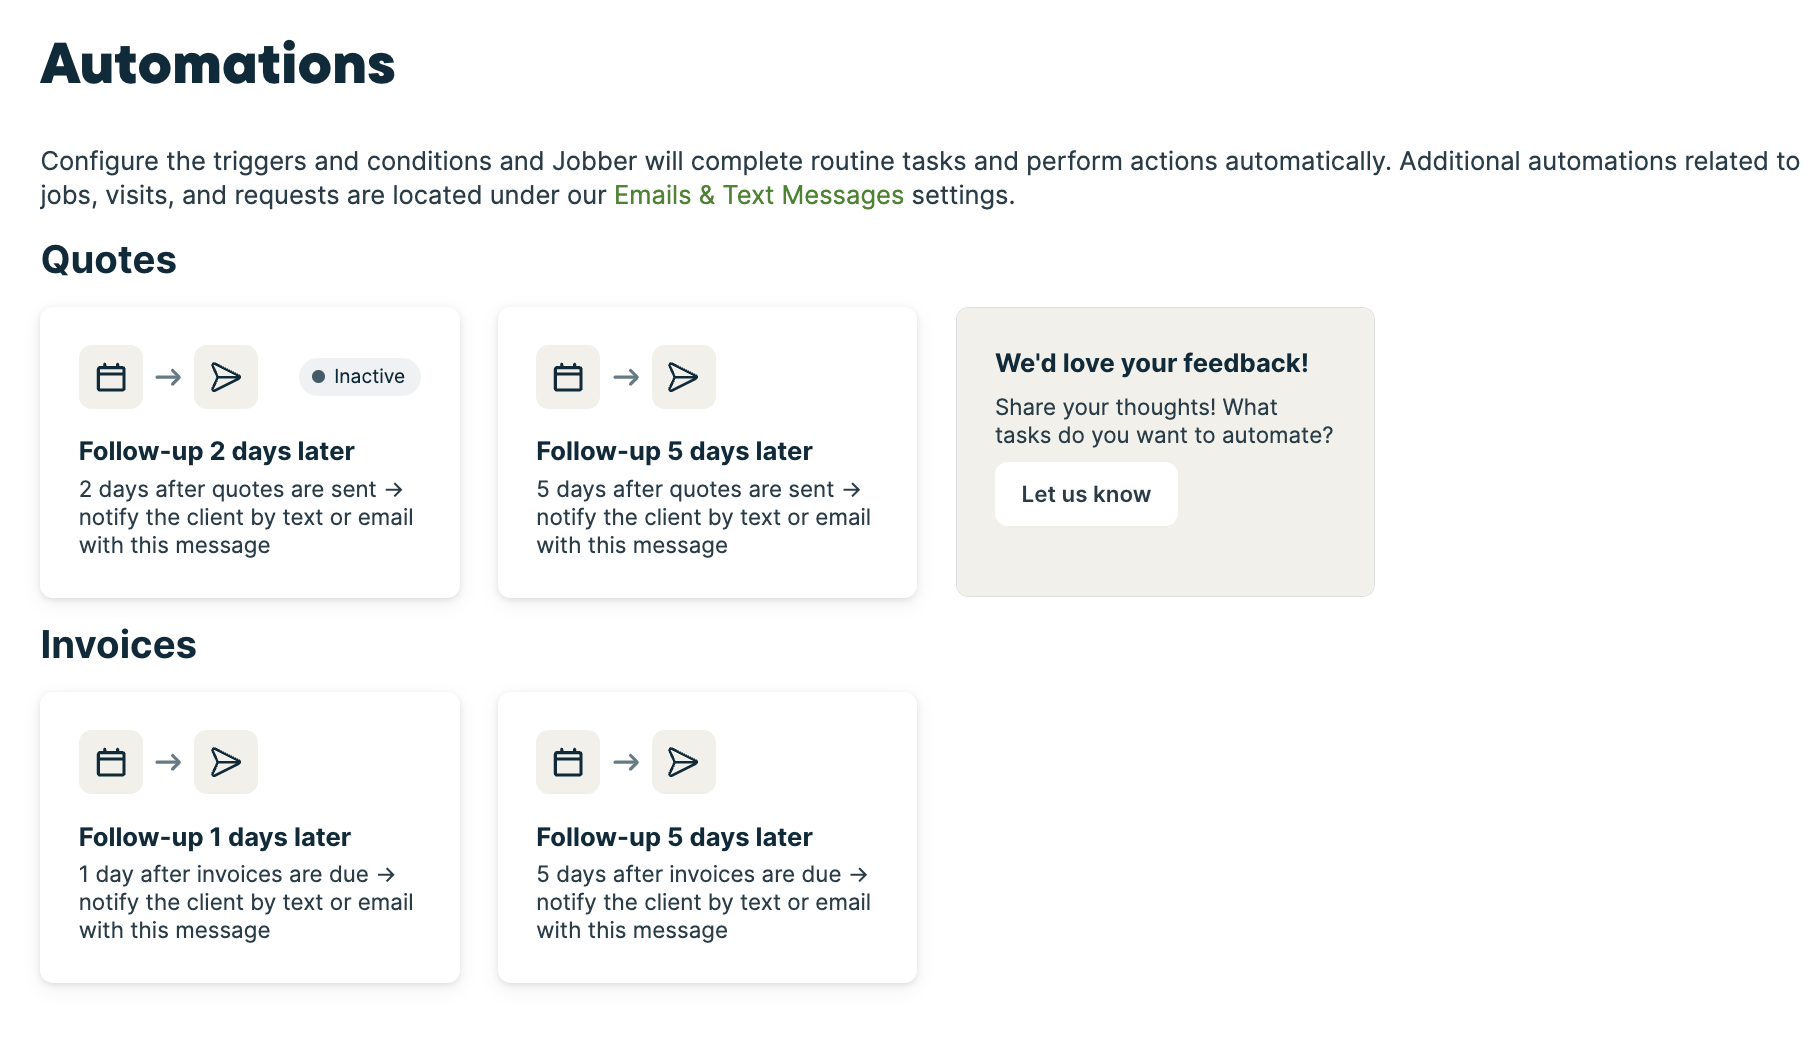Image resolution: width=1820 pixels, height=1042 pixels.
Task: Click calendar icon on Quotes 2-day follow-up card
Action: 111,377
